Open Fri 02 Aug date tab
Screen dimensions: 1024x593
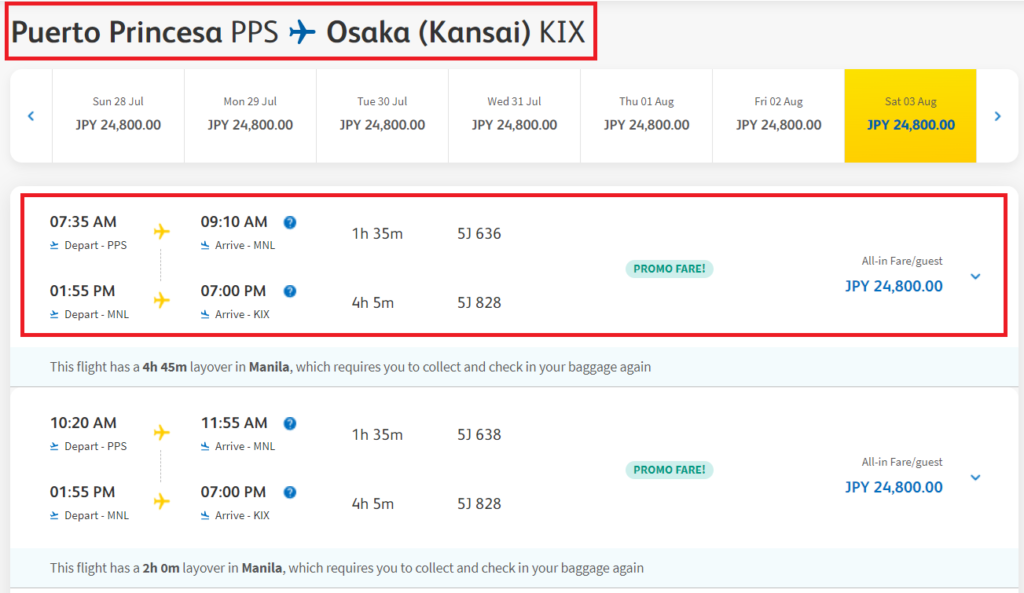point(778,115)
